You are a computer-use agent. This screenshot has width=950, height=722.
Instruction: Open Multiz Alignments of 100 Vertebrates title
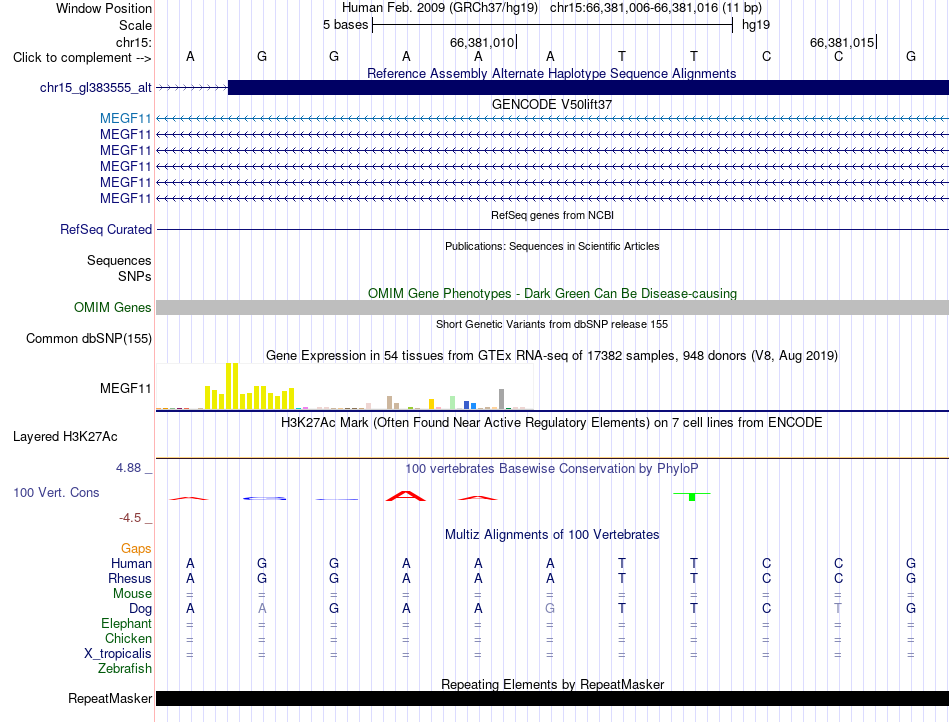552,534
